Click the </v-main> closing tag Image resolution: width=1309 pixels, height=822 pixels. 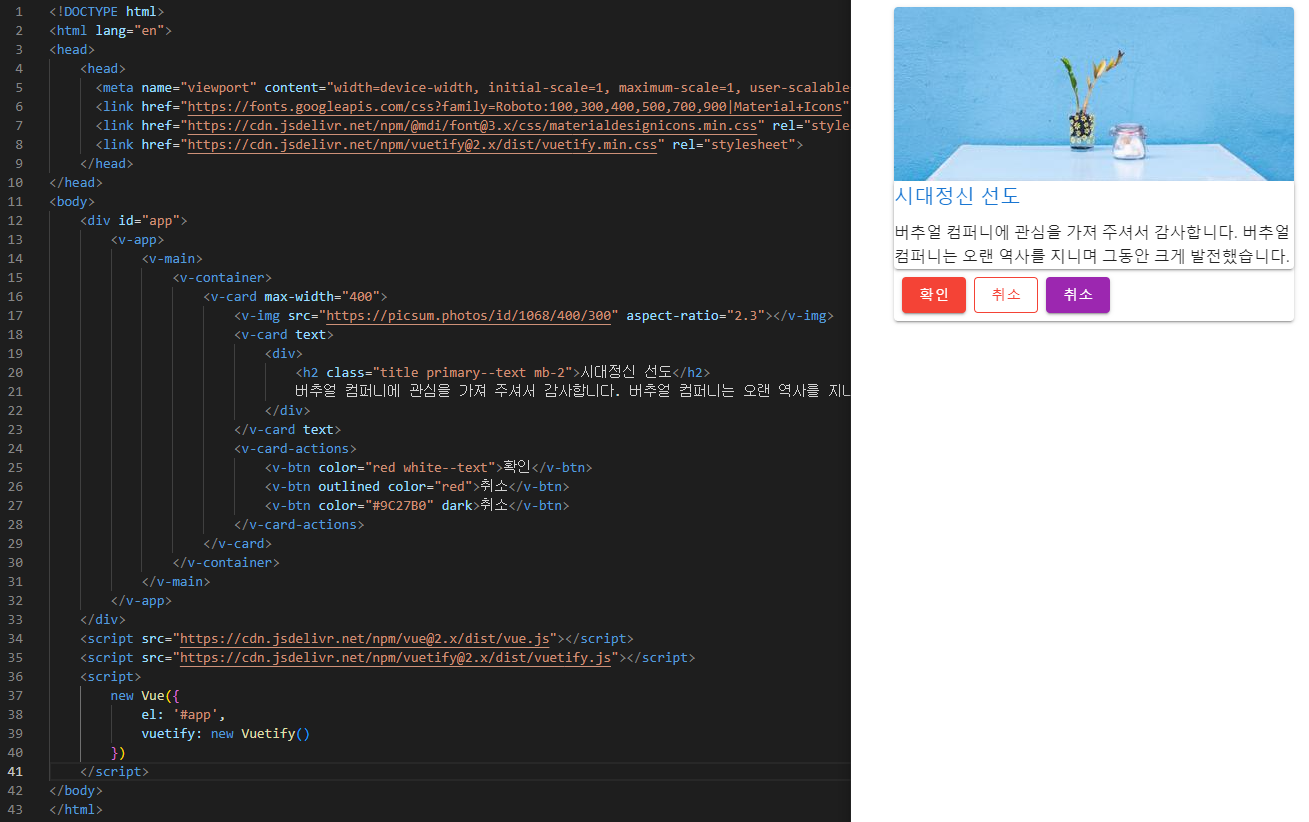[x=176, y=581]
